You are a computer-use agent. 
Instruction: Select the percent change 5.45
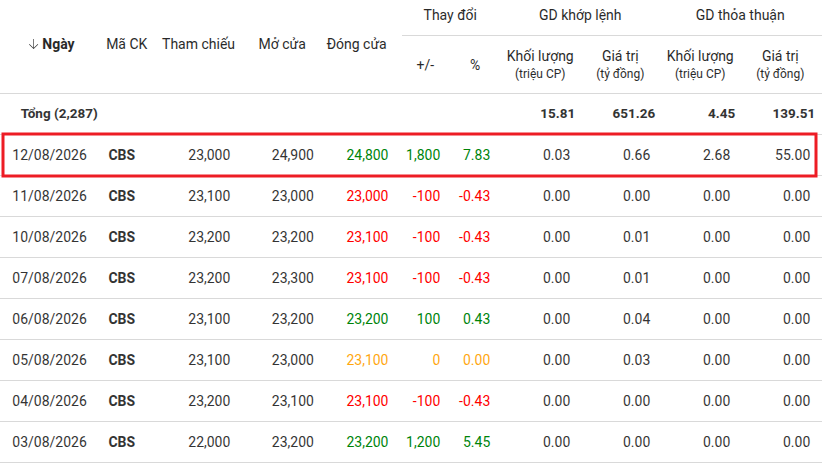[x=477, y=442]
